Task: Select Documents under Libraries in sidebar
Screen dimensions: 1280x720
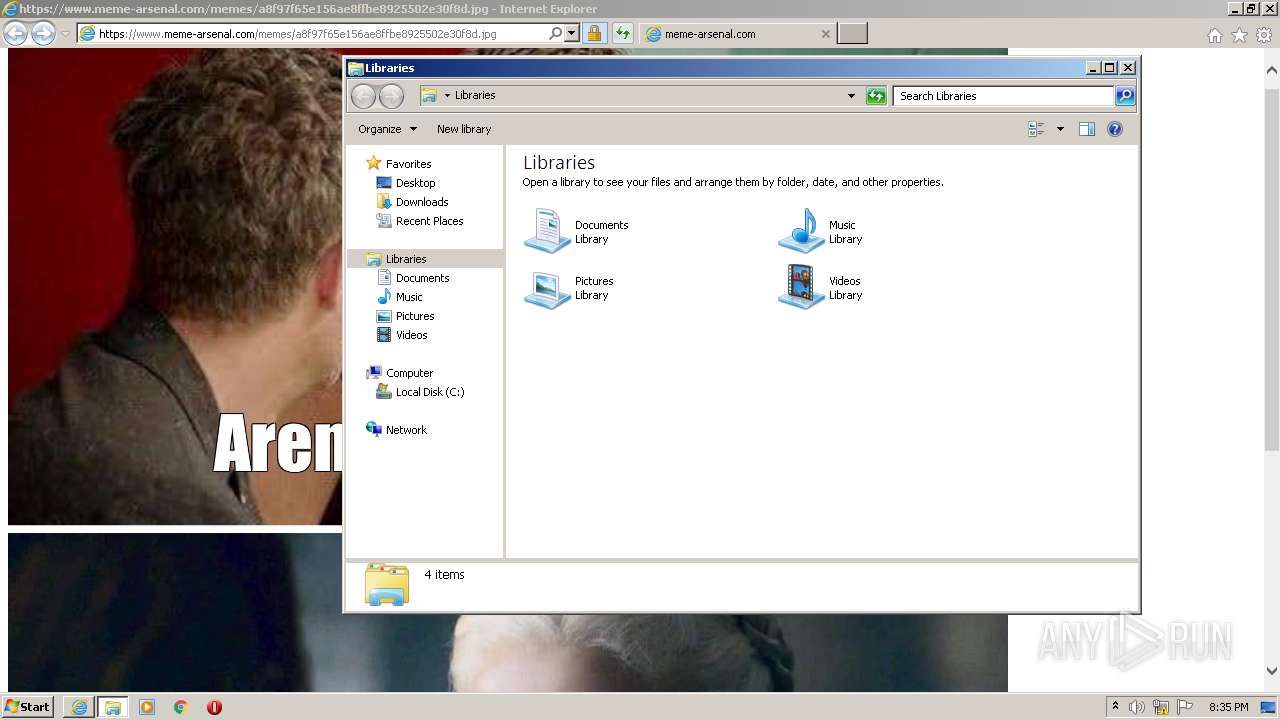Action: pyautogui.click(x=422, y=278)
